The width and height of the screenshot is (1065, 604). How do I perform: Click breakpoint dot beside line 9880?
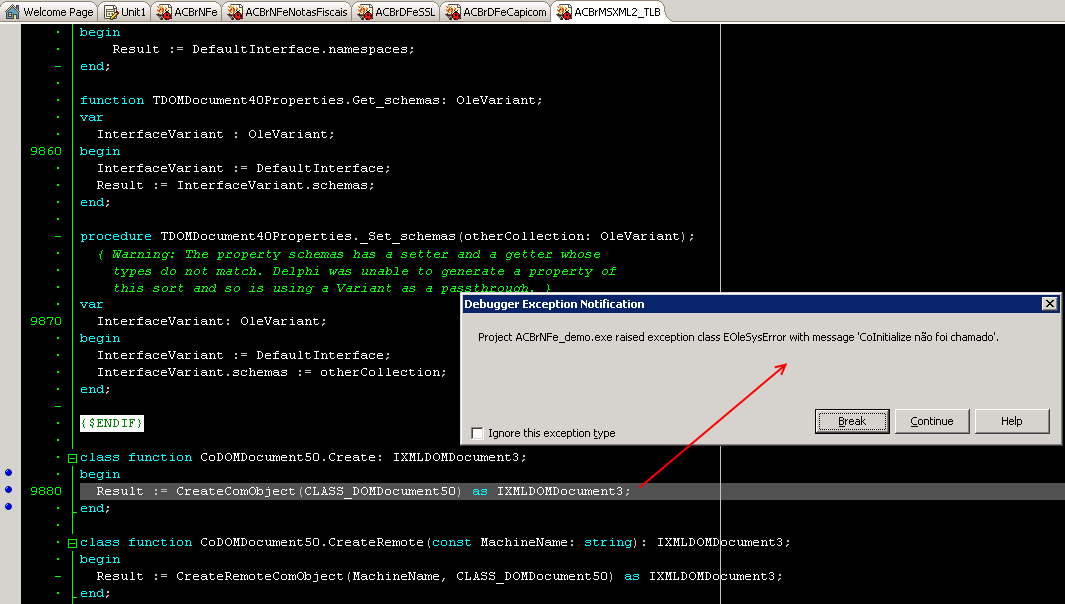(8, 489)
